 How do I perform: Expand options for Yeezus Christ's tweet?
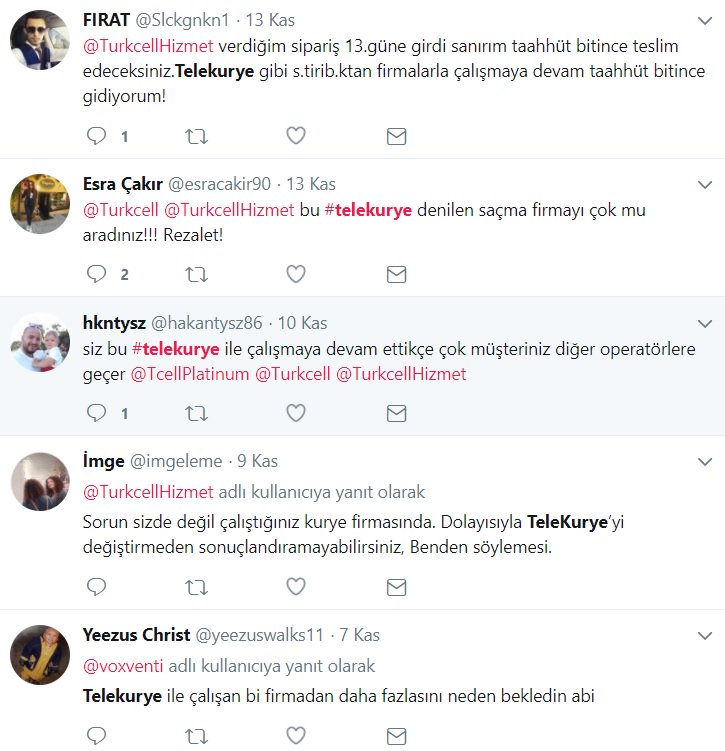[705, 636]
